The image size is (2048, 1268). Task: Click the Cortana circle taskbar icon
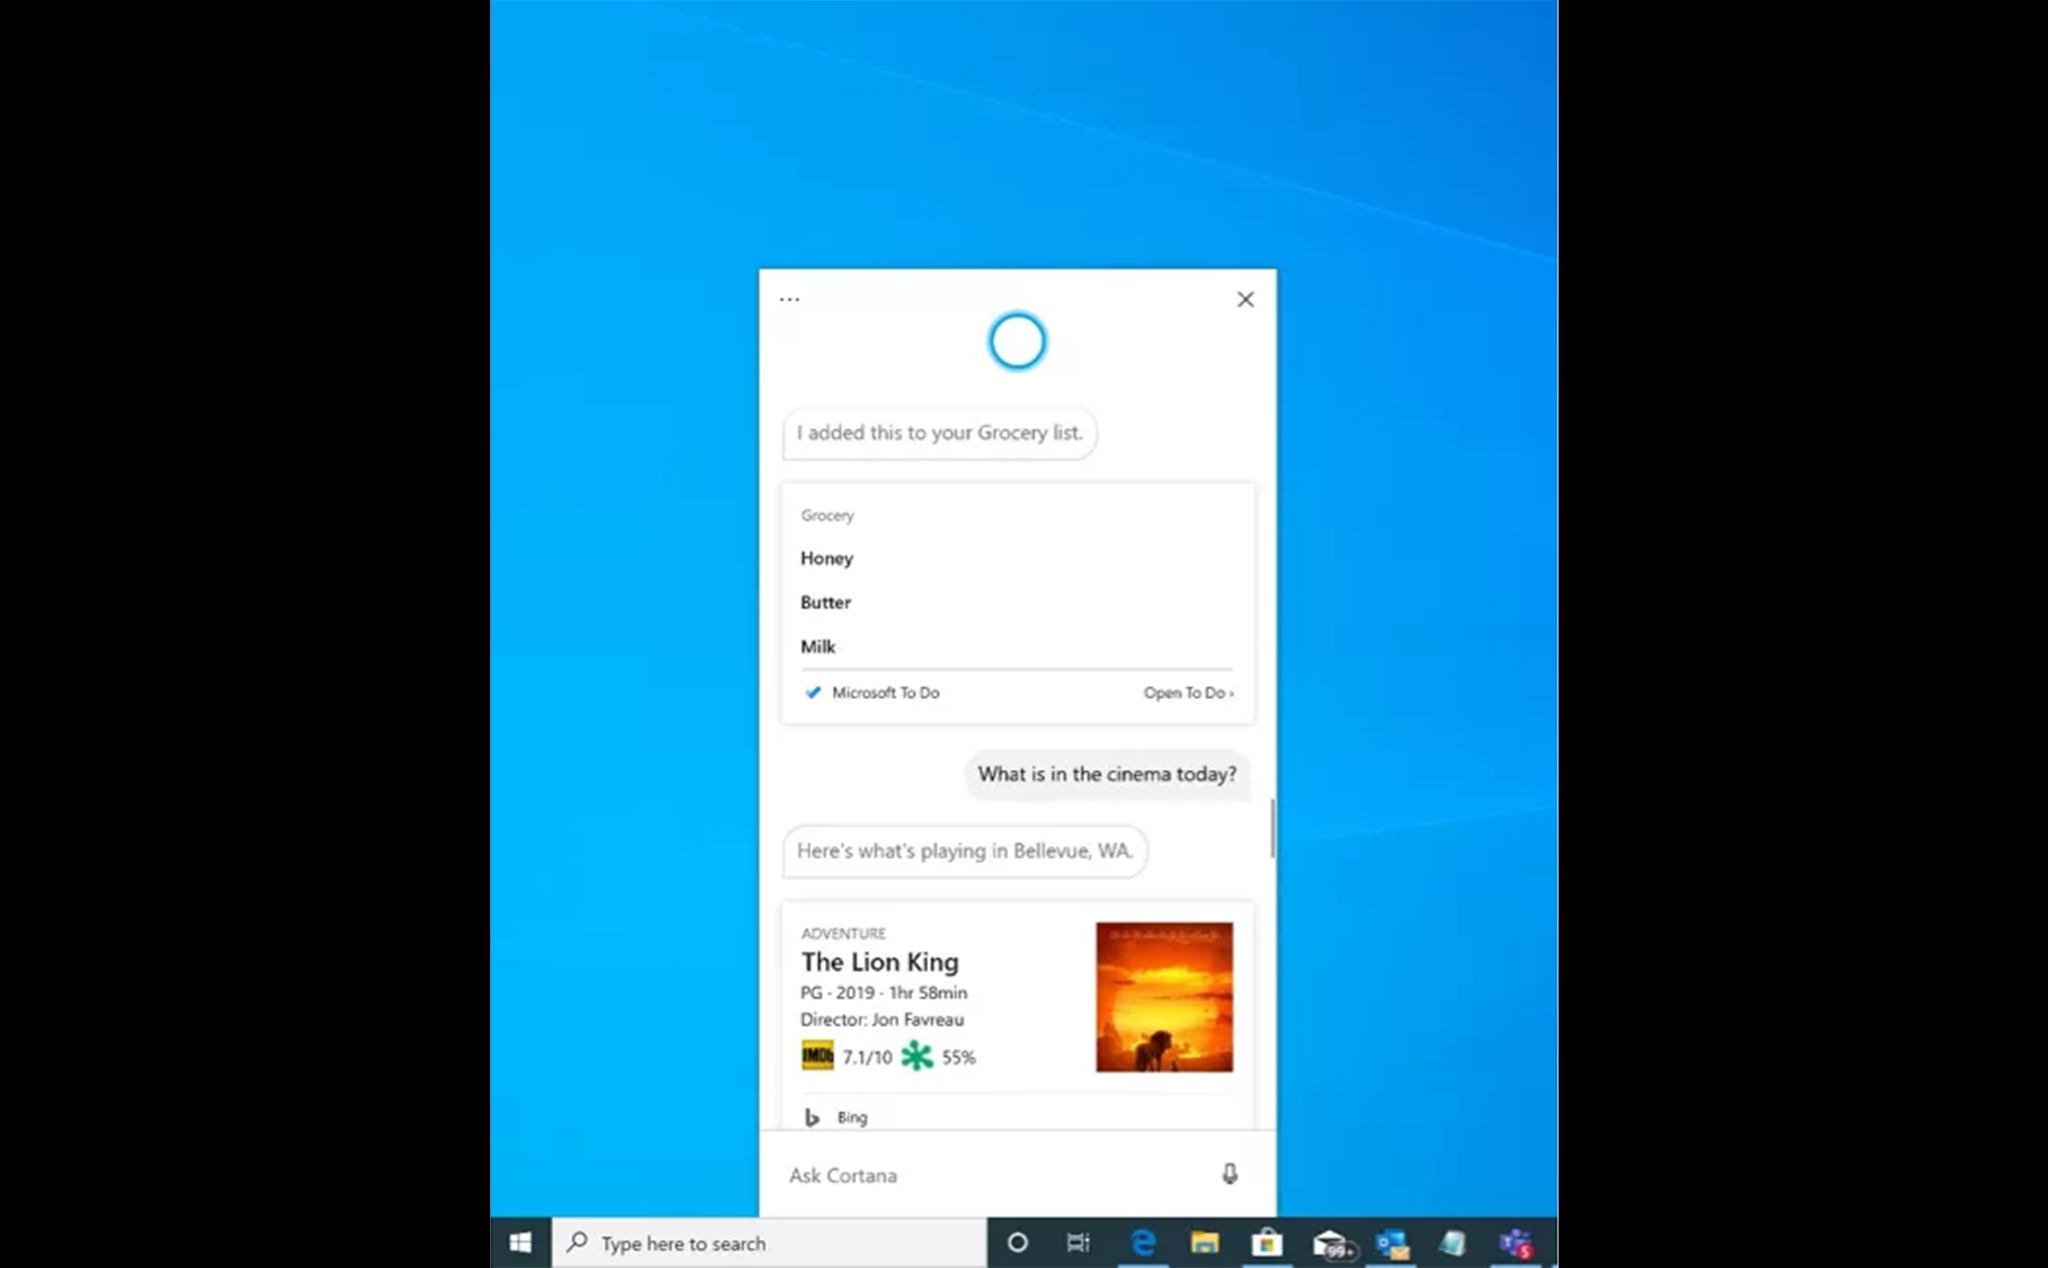point(1017,1243)
